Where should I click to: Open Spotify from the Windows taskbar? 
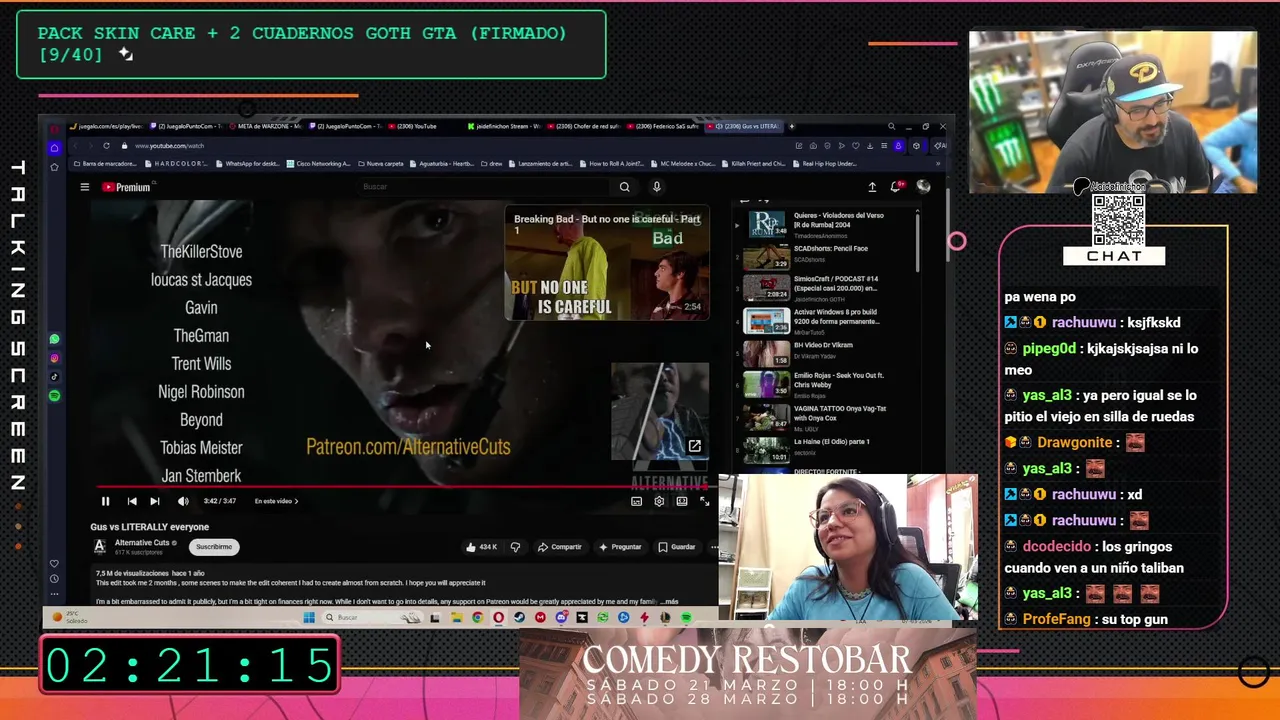686,618
